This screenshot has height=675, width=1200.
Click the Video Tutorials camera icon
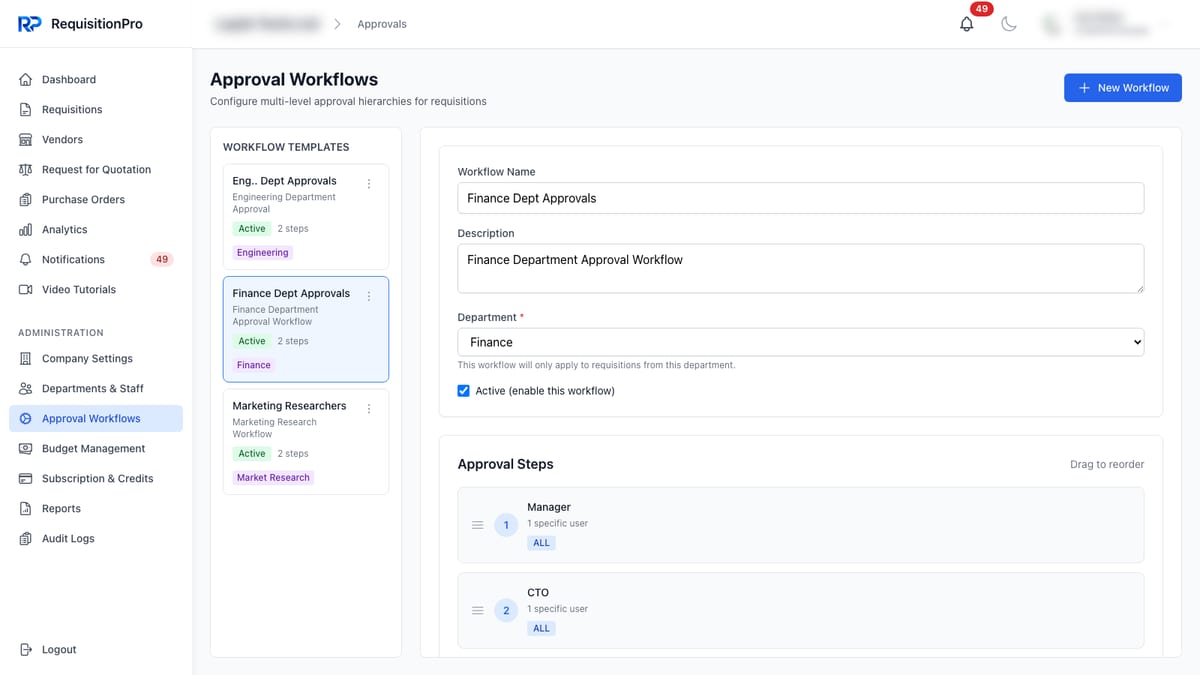26,289
